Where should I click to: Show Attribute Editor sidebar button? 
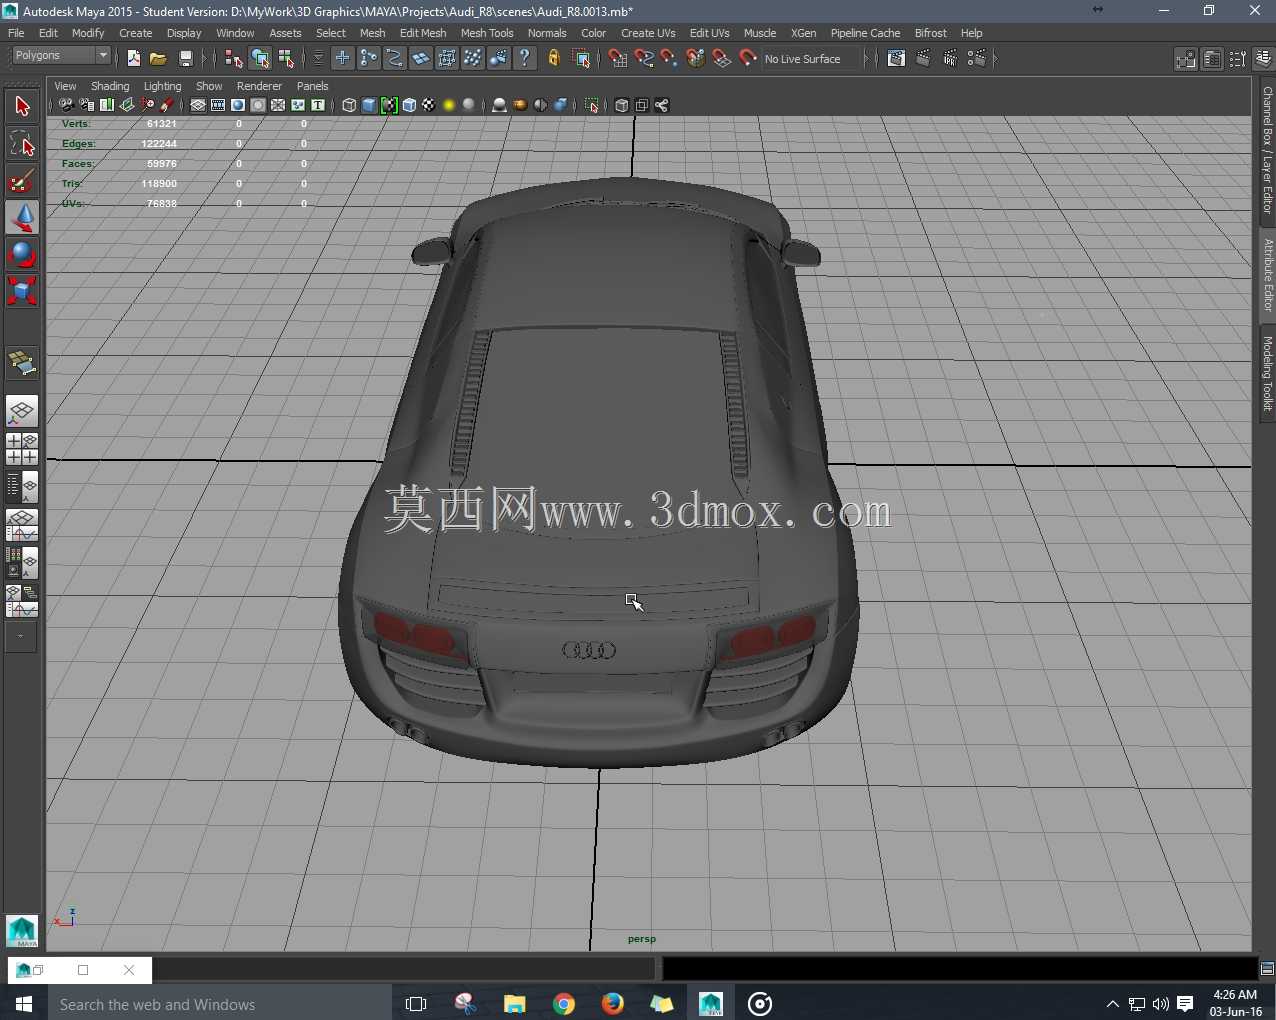(1212, 59)
